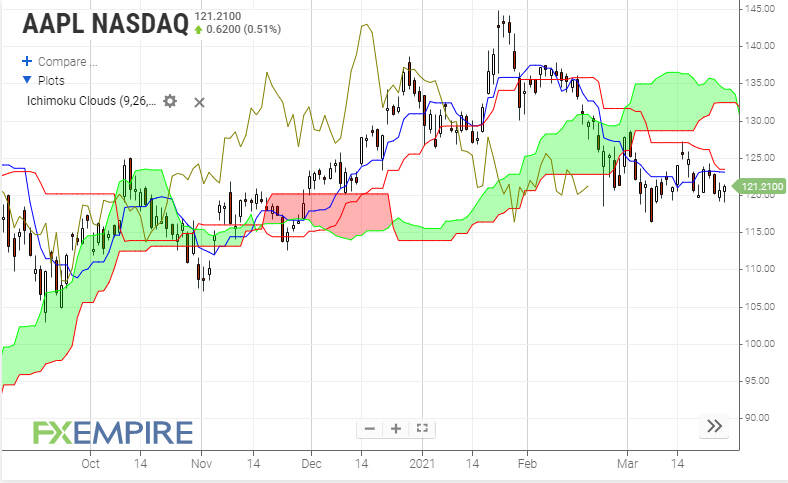The image size is (788, 483).
Task: Click the Nov date label
Action: point(202,463)
